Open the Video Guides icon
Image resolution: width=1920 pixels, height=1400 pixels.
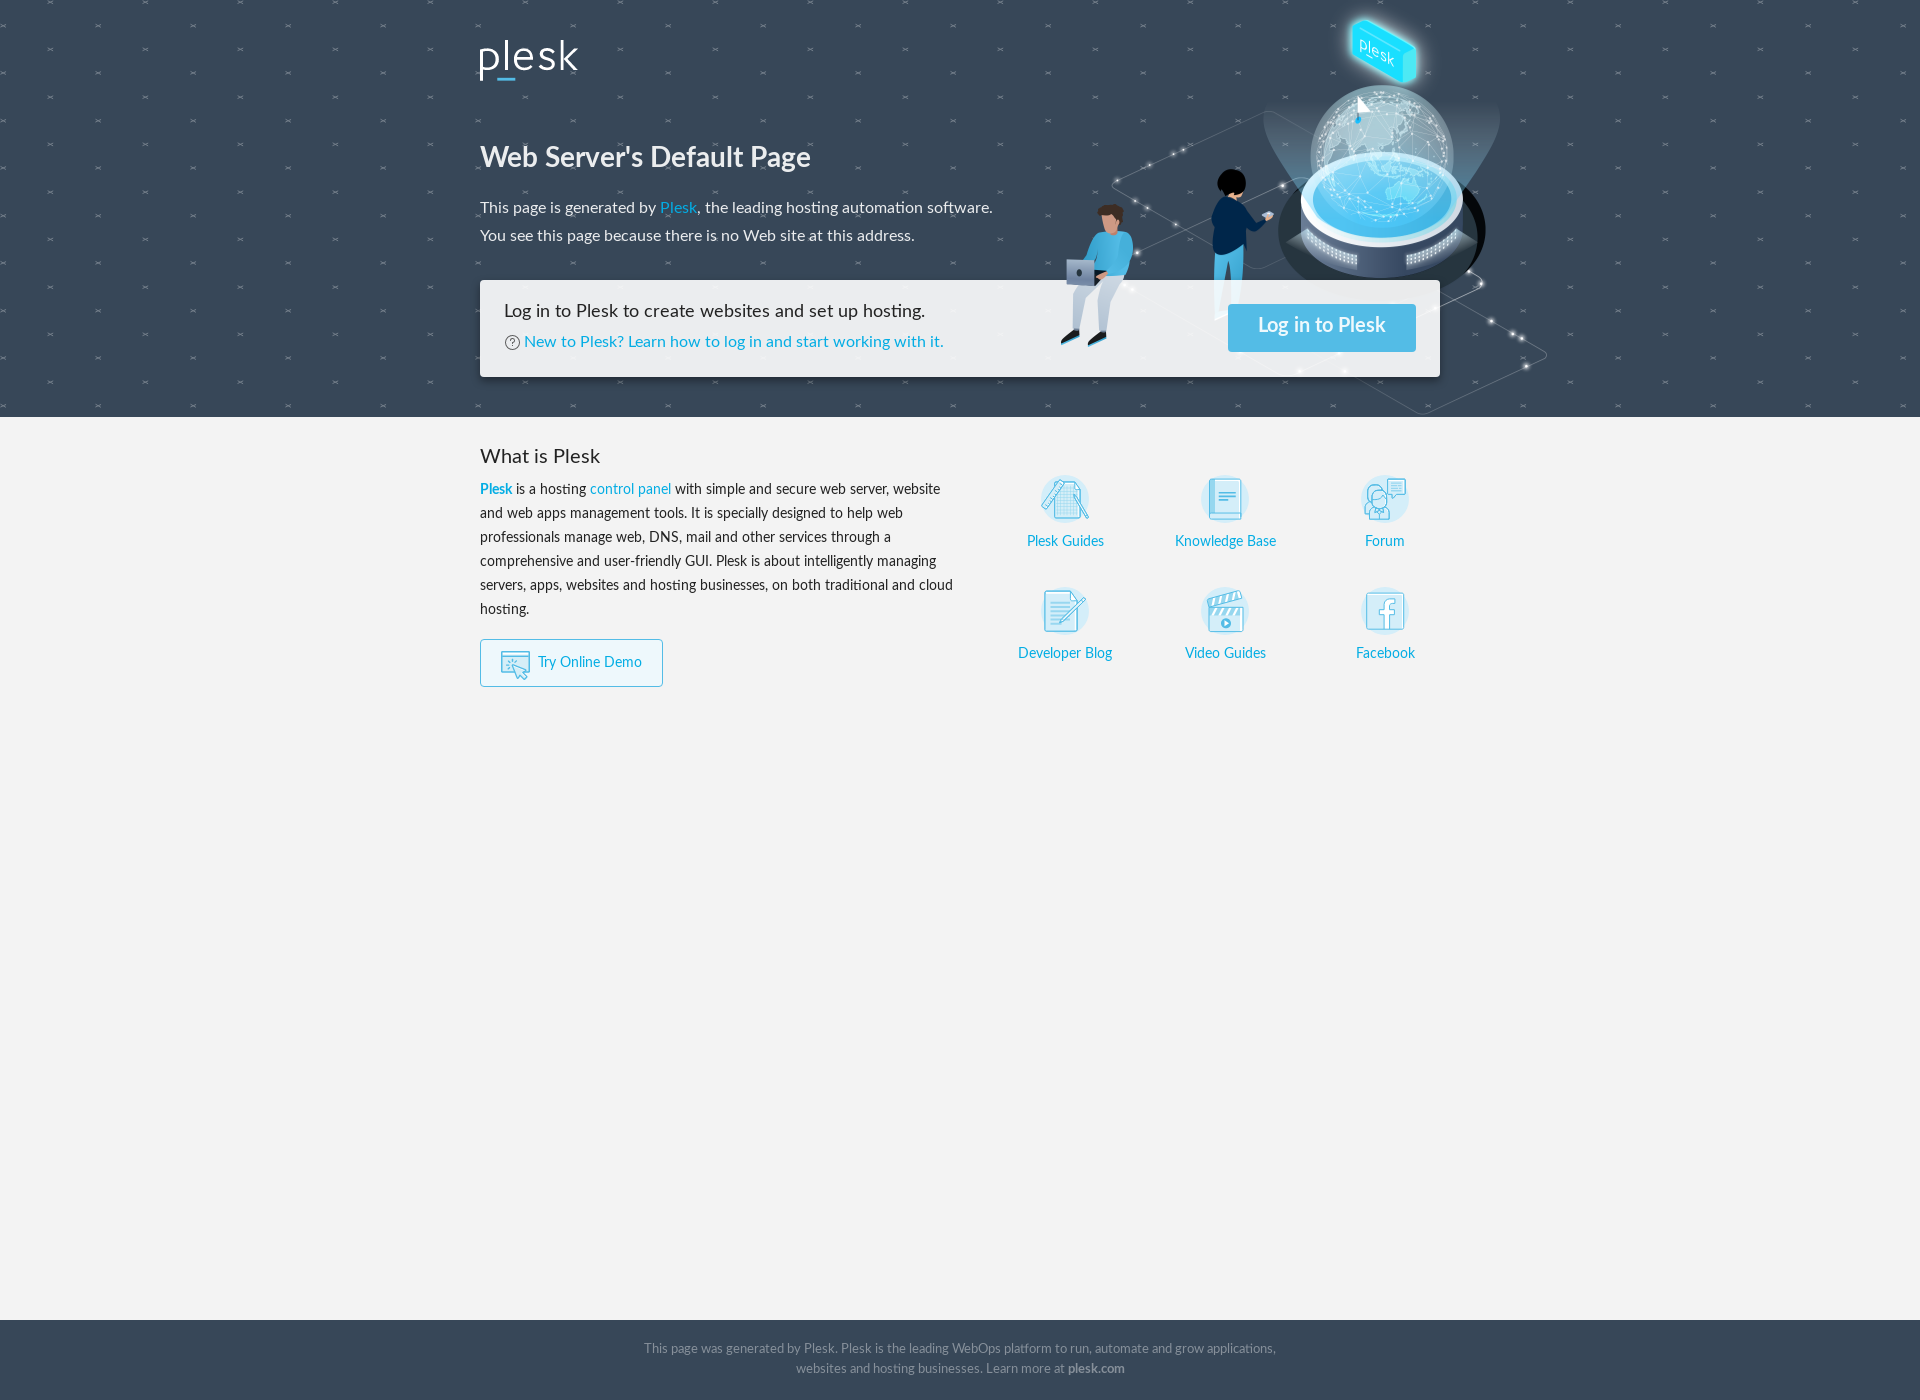(x=1224, y=610)
